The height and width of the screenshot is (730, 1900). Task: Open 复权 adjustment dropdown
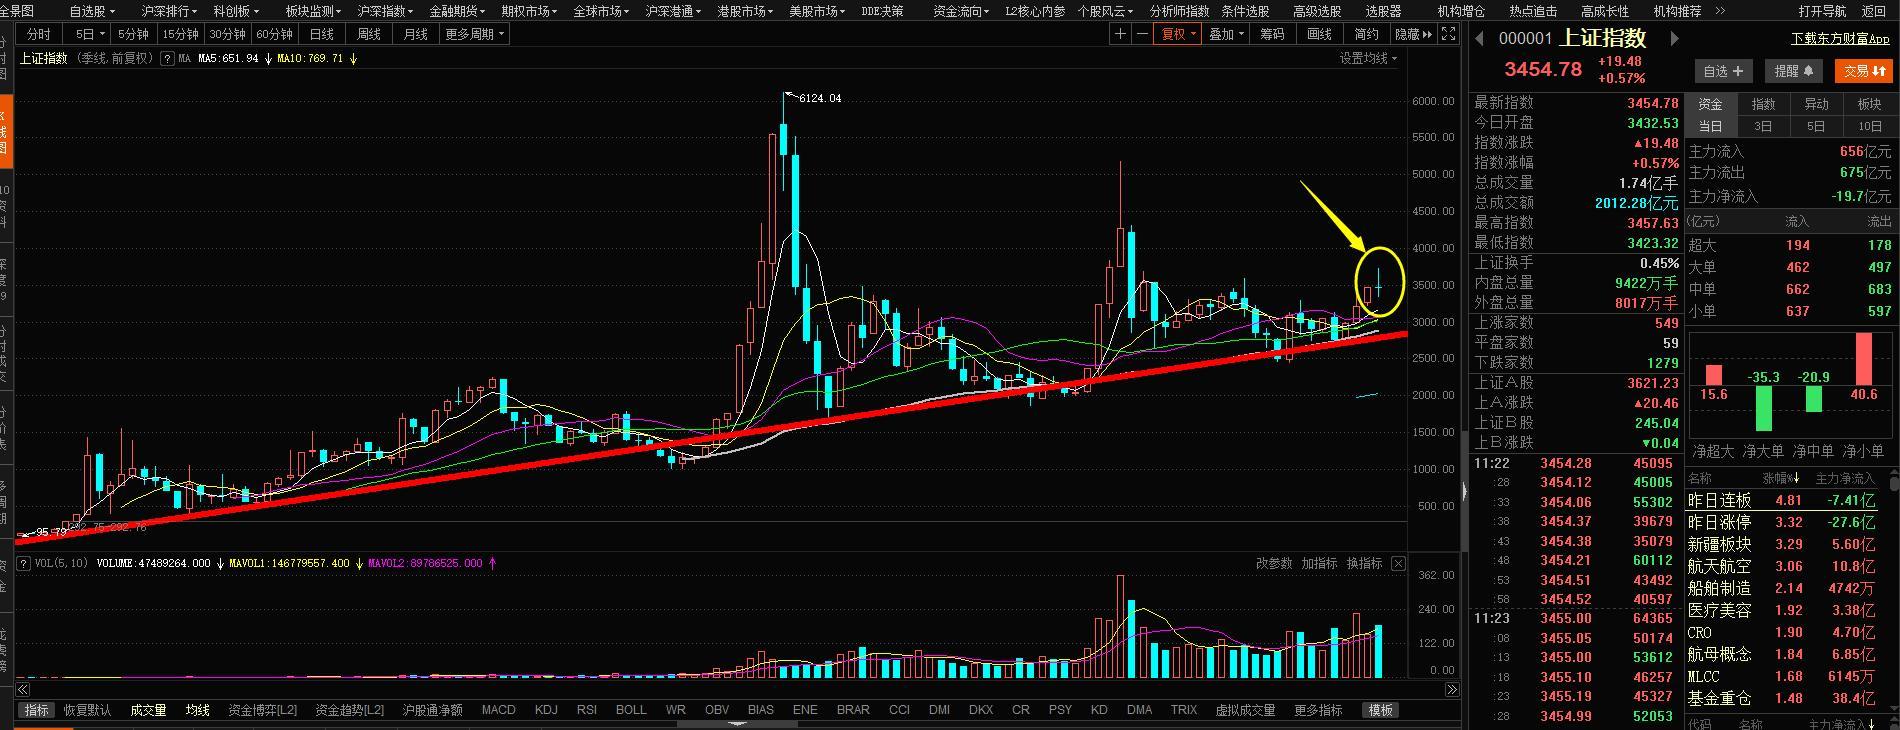pos(1178,34)
